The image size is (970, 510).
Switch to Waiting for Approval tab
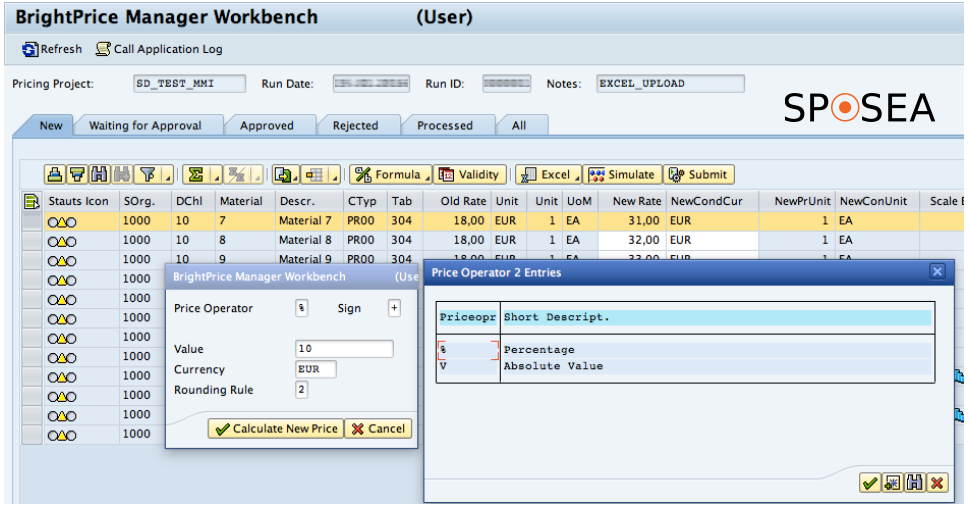pyautogui.click(x=145, y=126)
